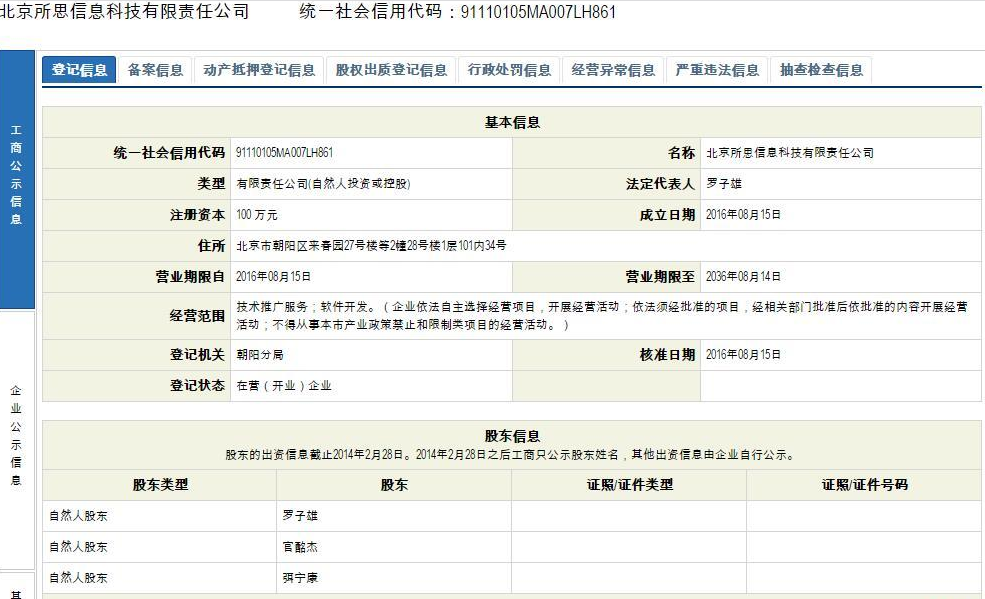Click the registered capital value 100 万元
The height and width of the screenshot is (599, 985).
click(x=256, y=215)
